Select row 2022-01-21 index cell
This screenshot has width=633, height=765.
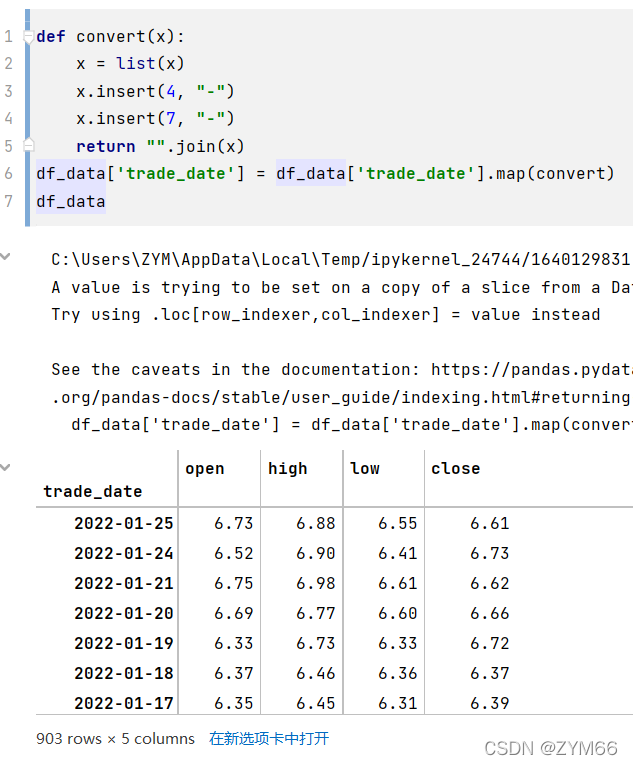click(x=123, y=584)
